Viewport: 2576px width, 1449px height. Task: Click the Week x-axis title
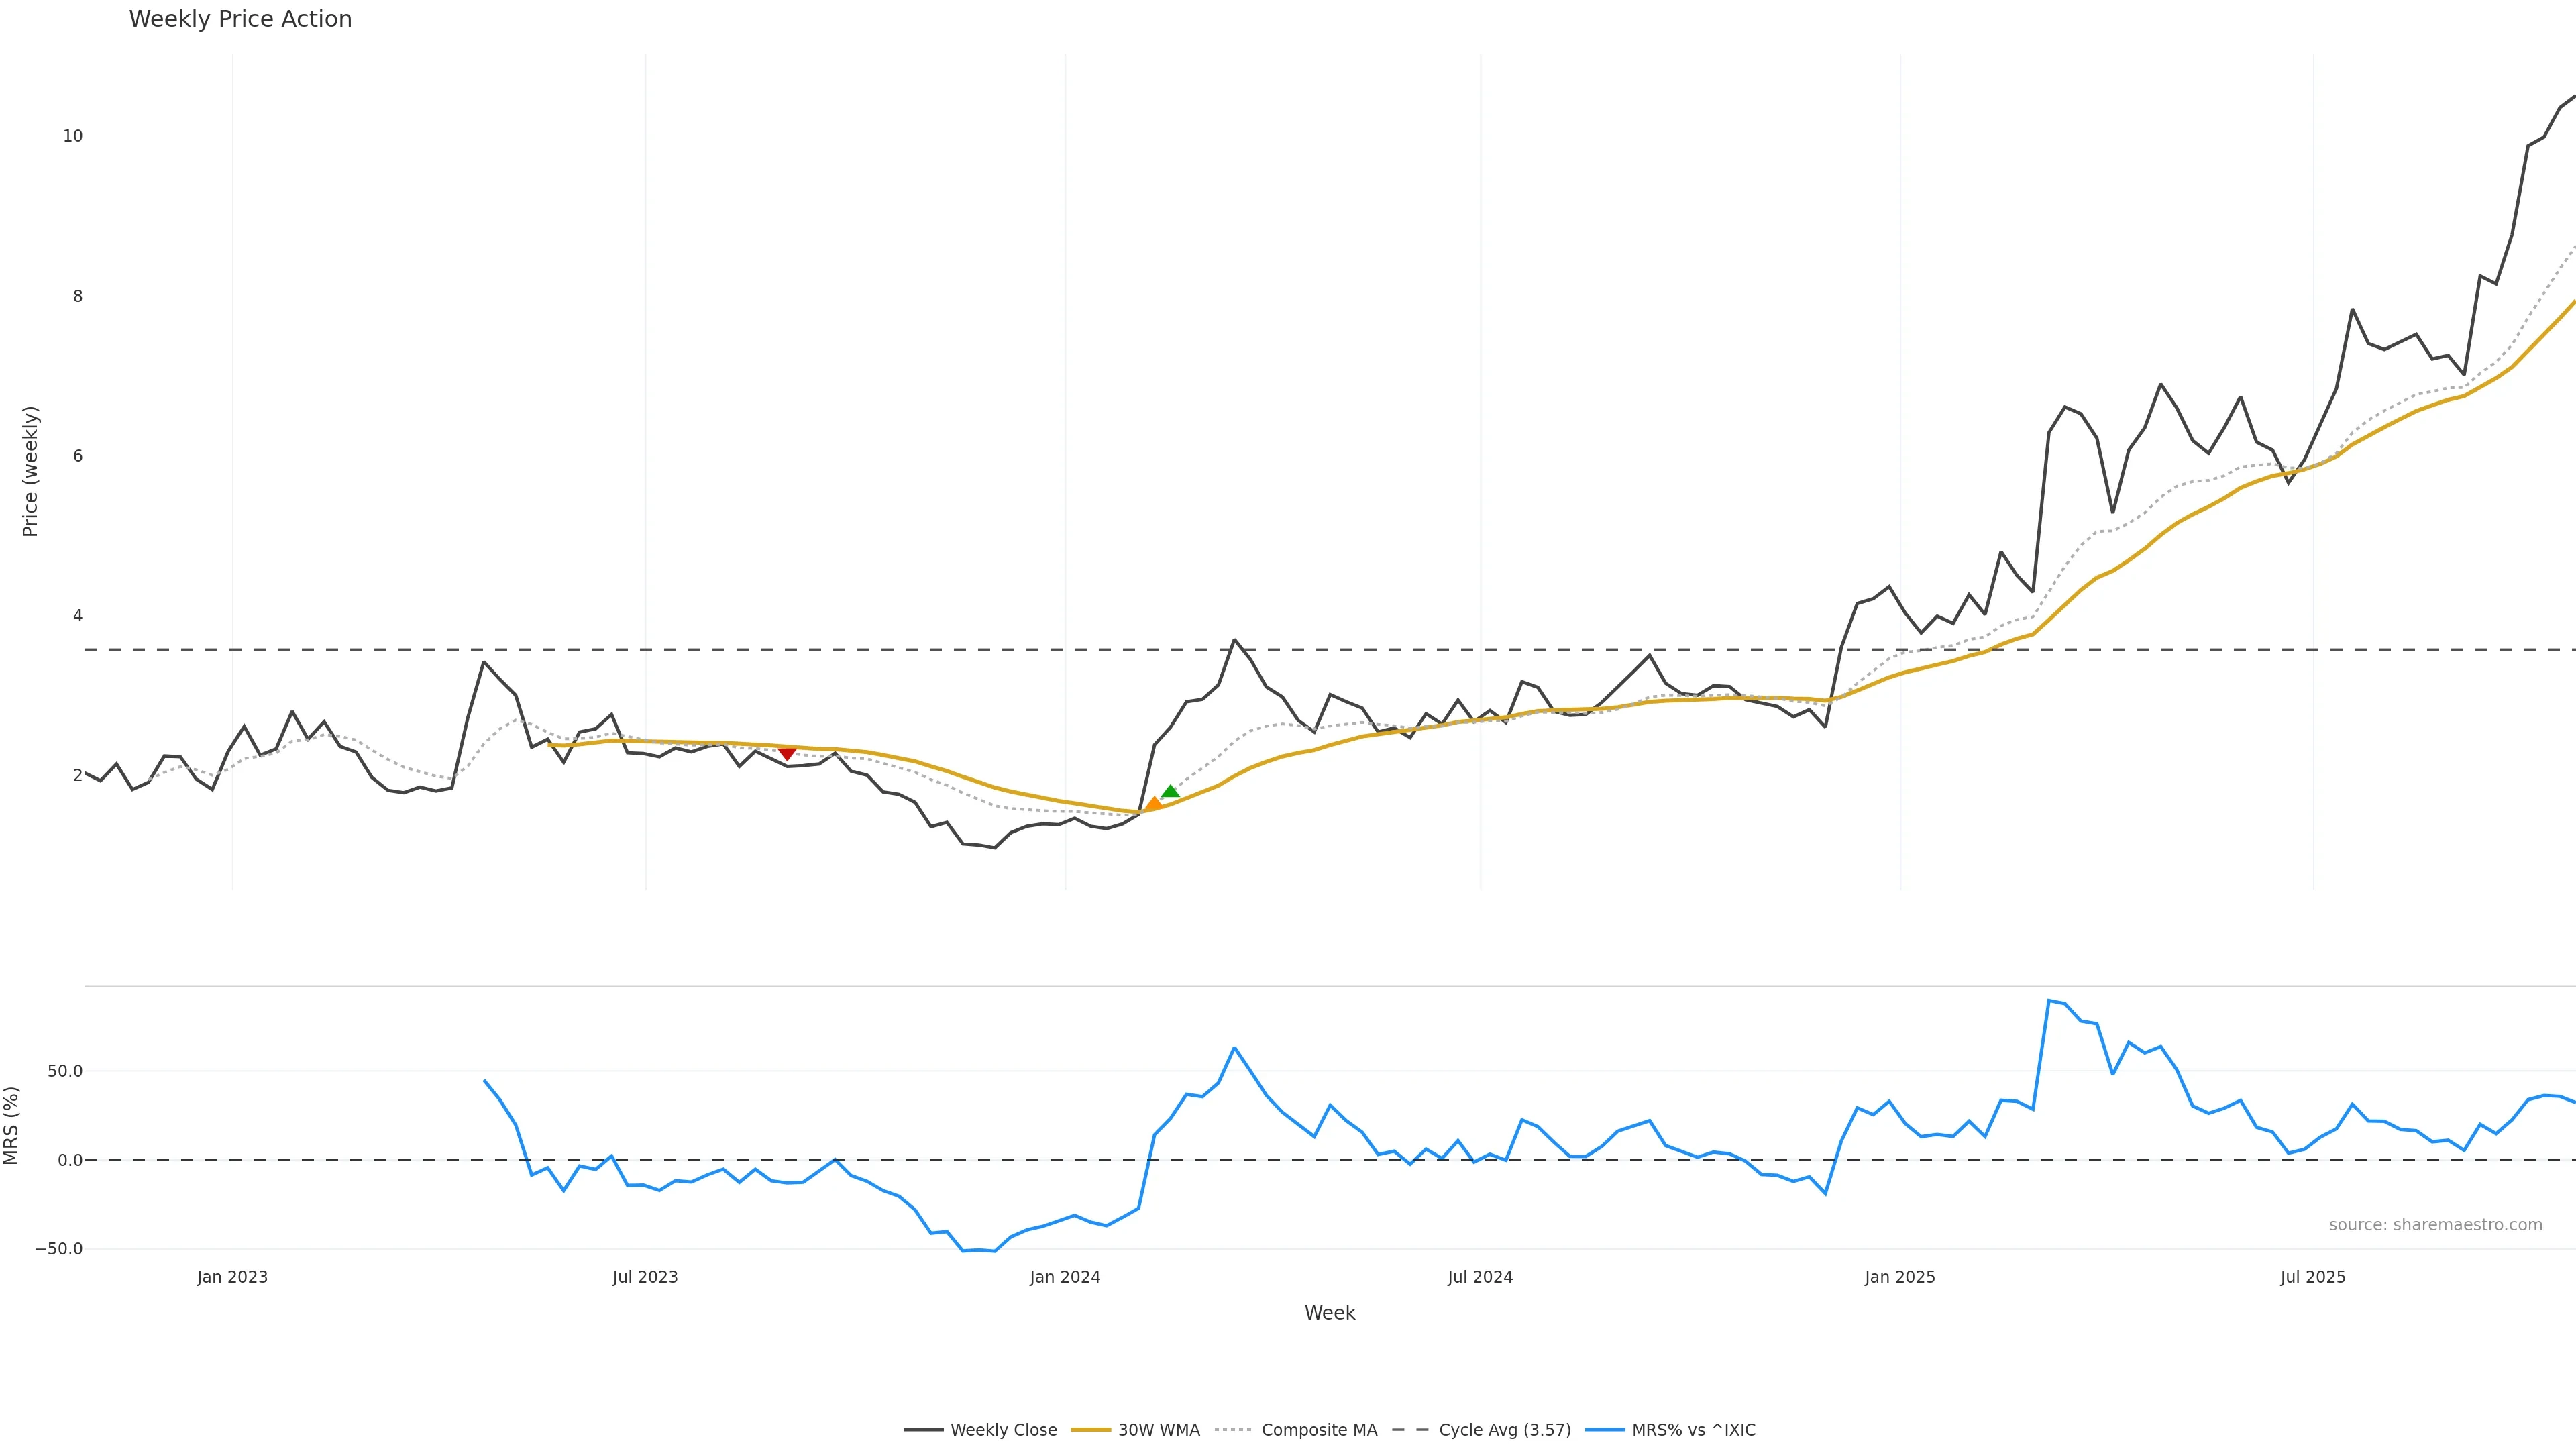(x=1329, y=1313)
